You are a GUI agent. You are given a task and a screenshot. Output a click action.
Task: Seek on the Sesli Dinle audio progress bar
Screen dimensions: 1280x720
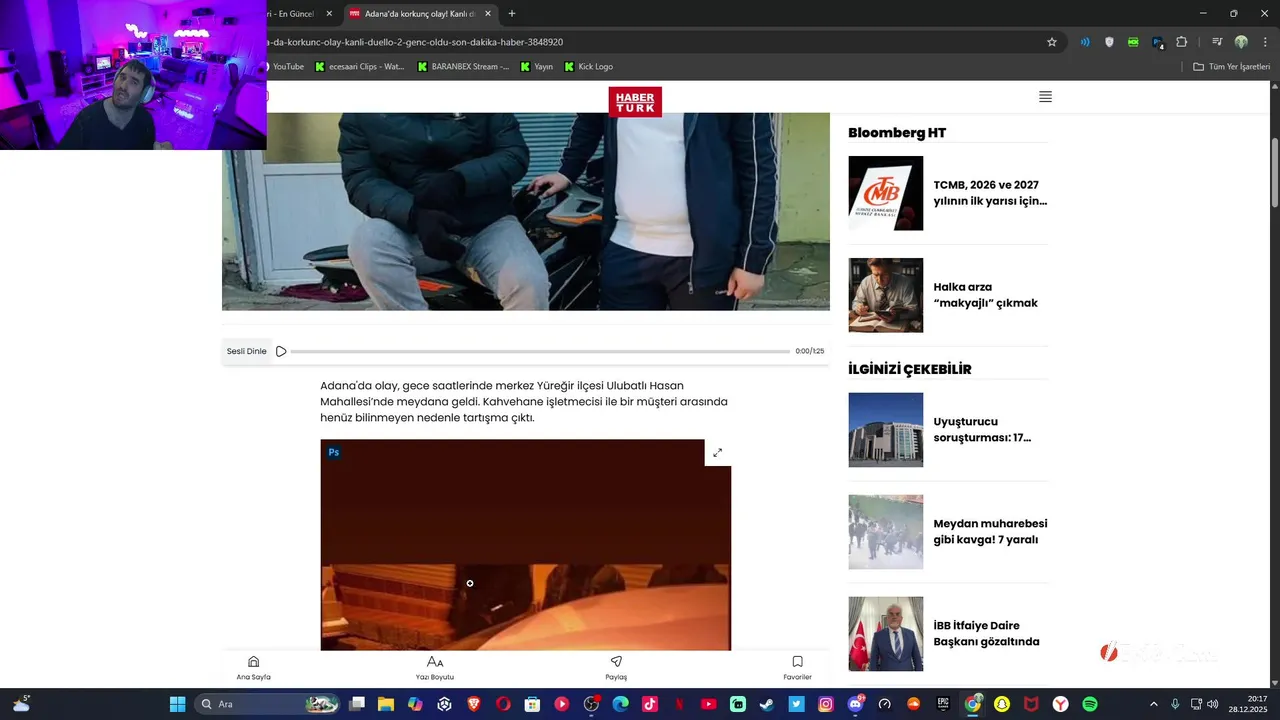(x=540, y=351)
